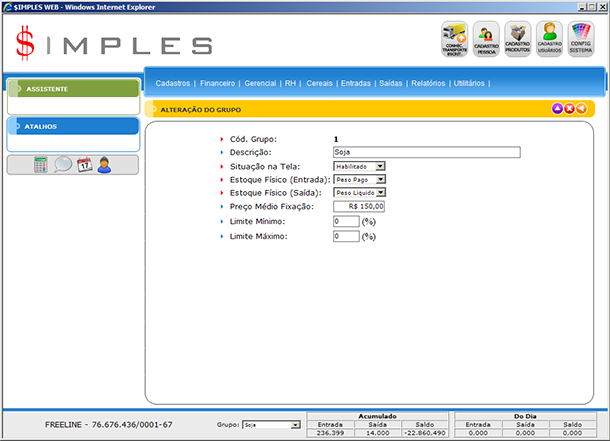The height and width of the screenshot is (441, 610).
Task: Open Cadastro Produtos box icon
Action: coord(518,40)
